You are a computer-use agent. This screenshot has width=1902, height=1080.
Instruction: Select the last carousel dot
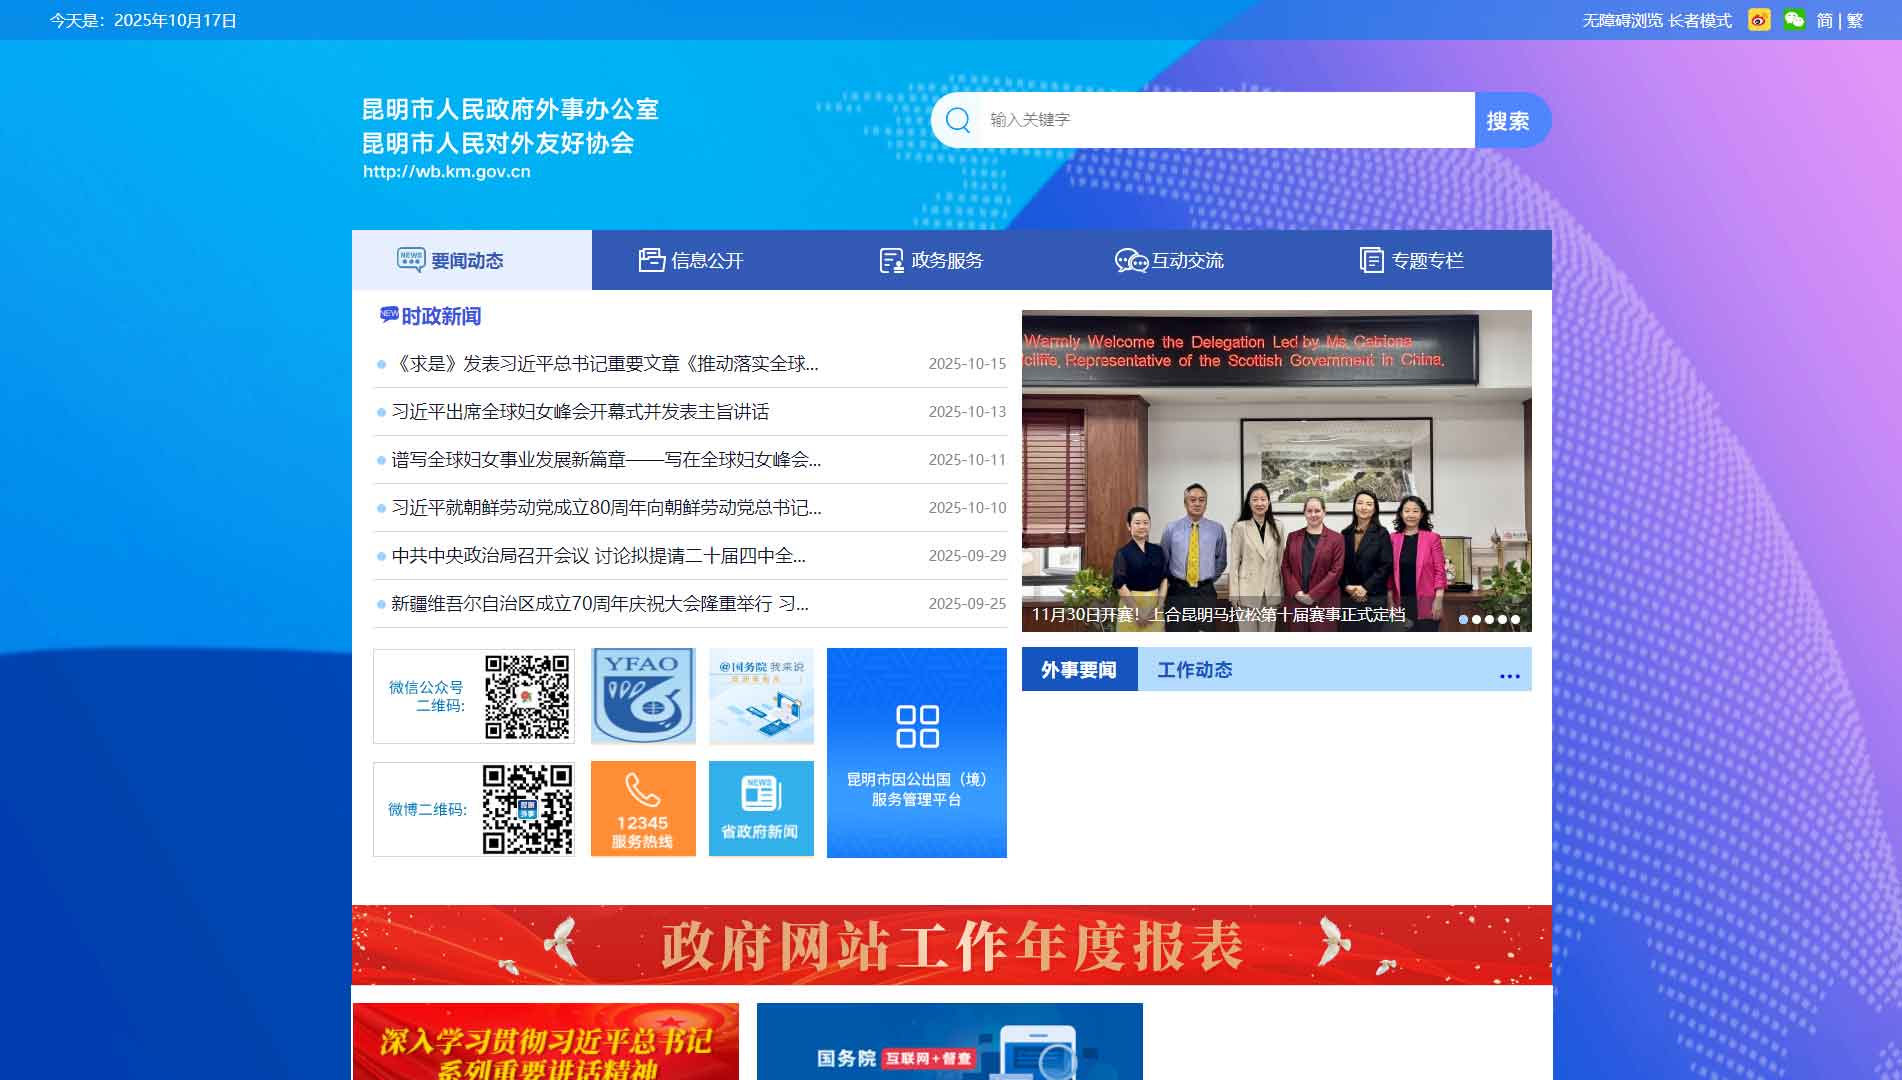(x=1515, y=619)
